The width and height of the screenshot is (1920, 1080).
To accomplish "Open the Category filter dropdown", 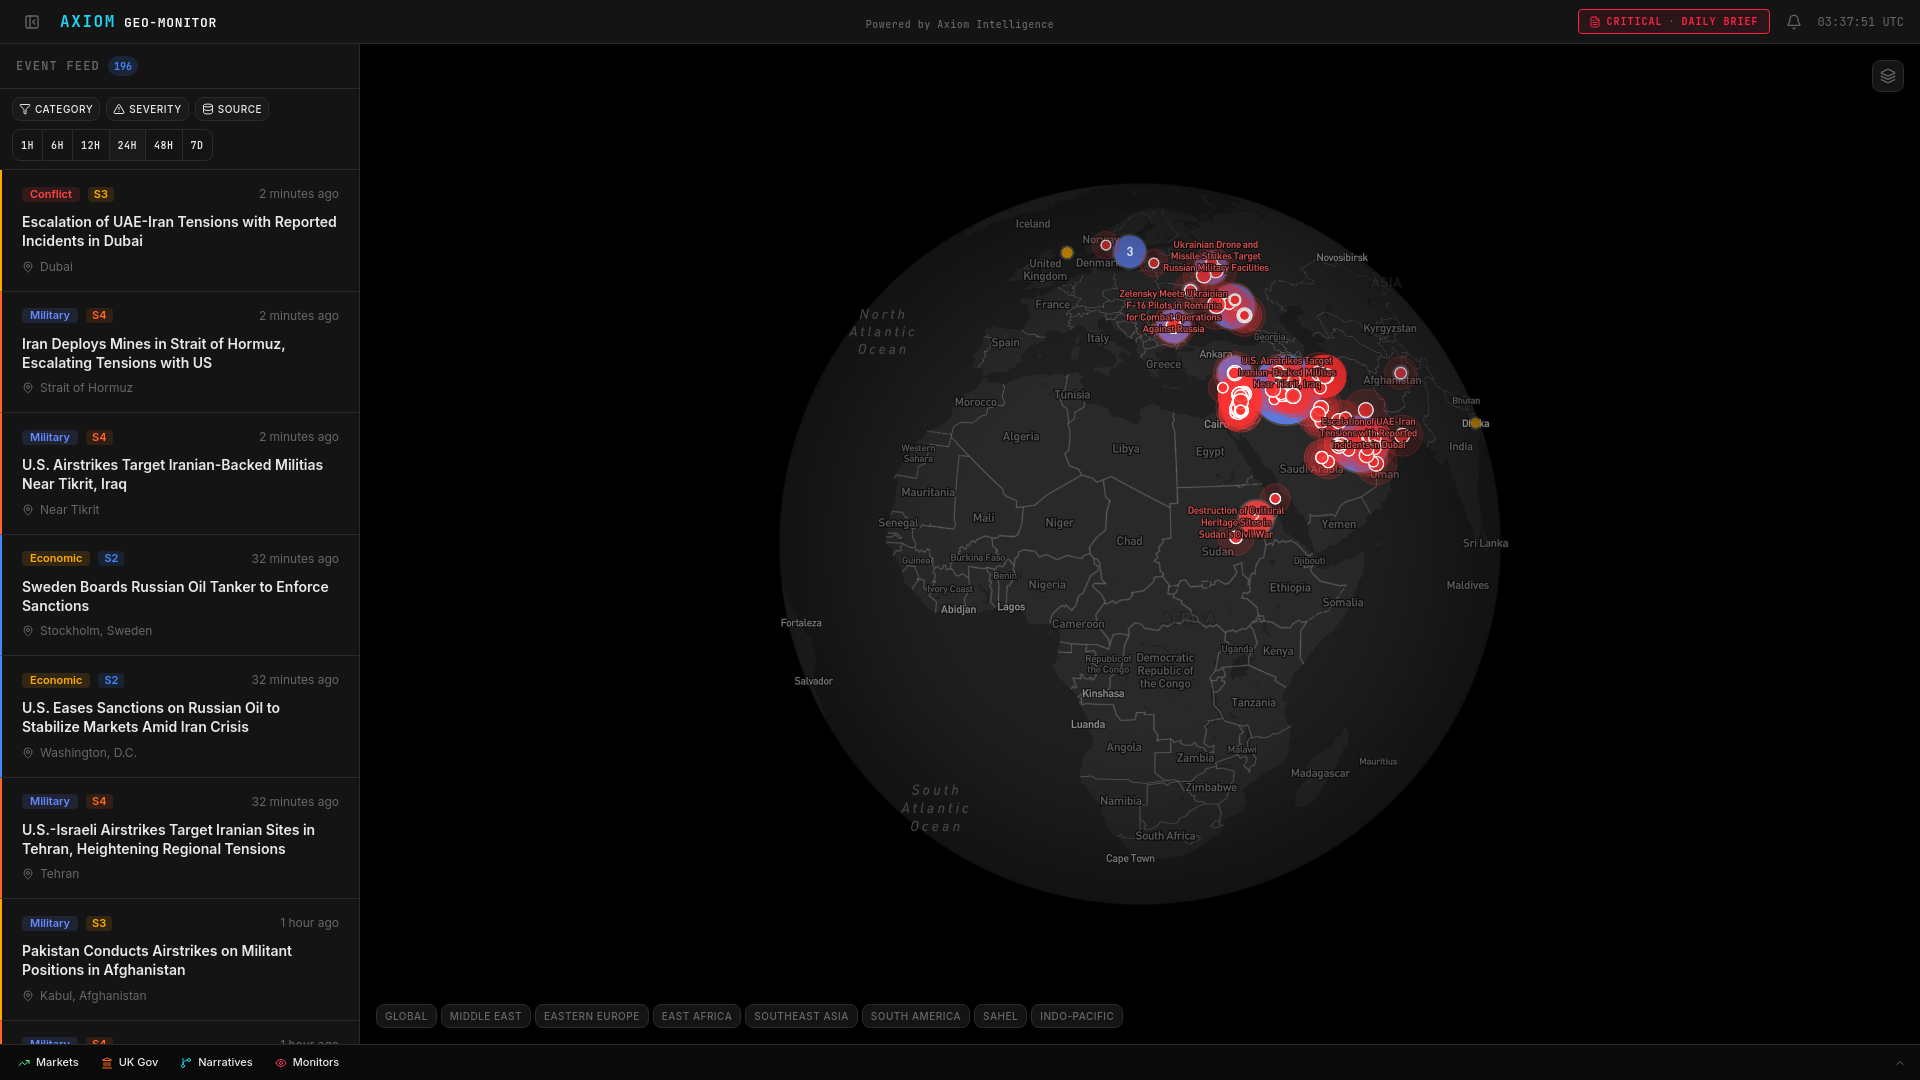I will (56, 109).
